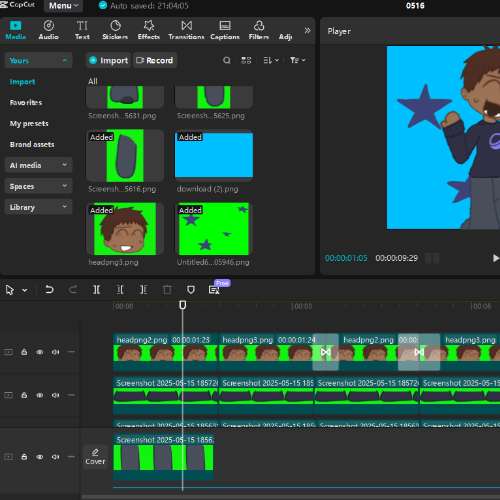This screenshot has width=500, height=500.
Task: Add a marker with shield icon
Action: [191, 290]
